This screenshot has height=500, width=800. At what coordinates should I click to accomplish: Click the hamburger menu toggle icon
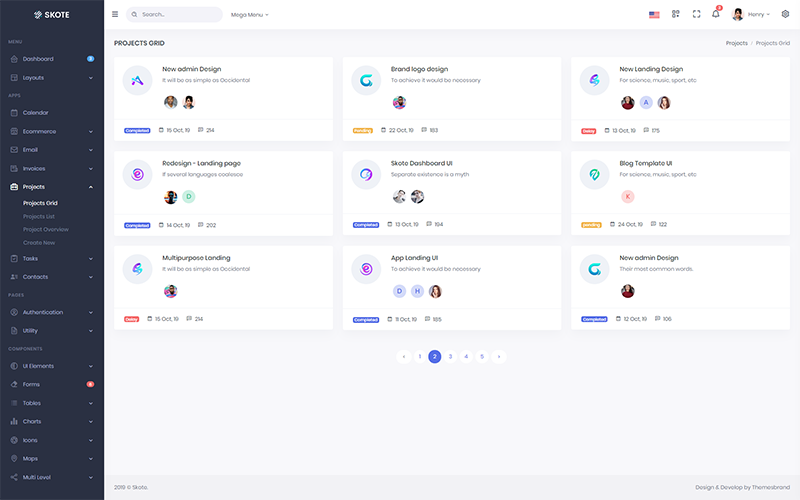point(115,14)
